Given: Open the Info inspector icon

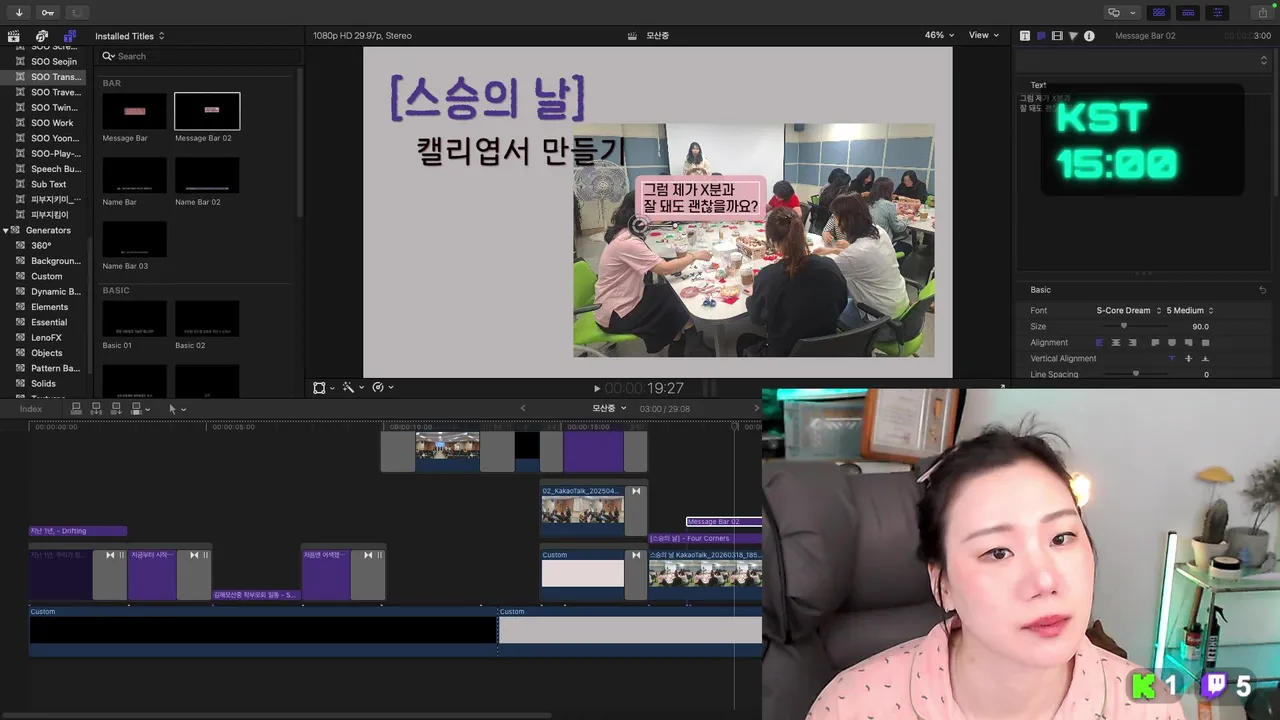Looking at the screenshot, I should (x=1089, y=36).
